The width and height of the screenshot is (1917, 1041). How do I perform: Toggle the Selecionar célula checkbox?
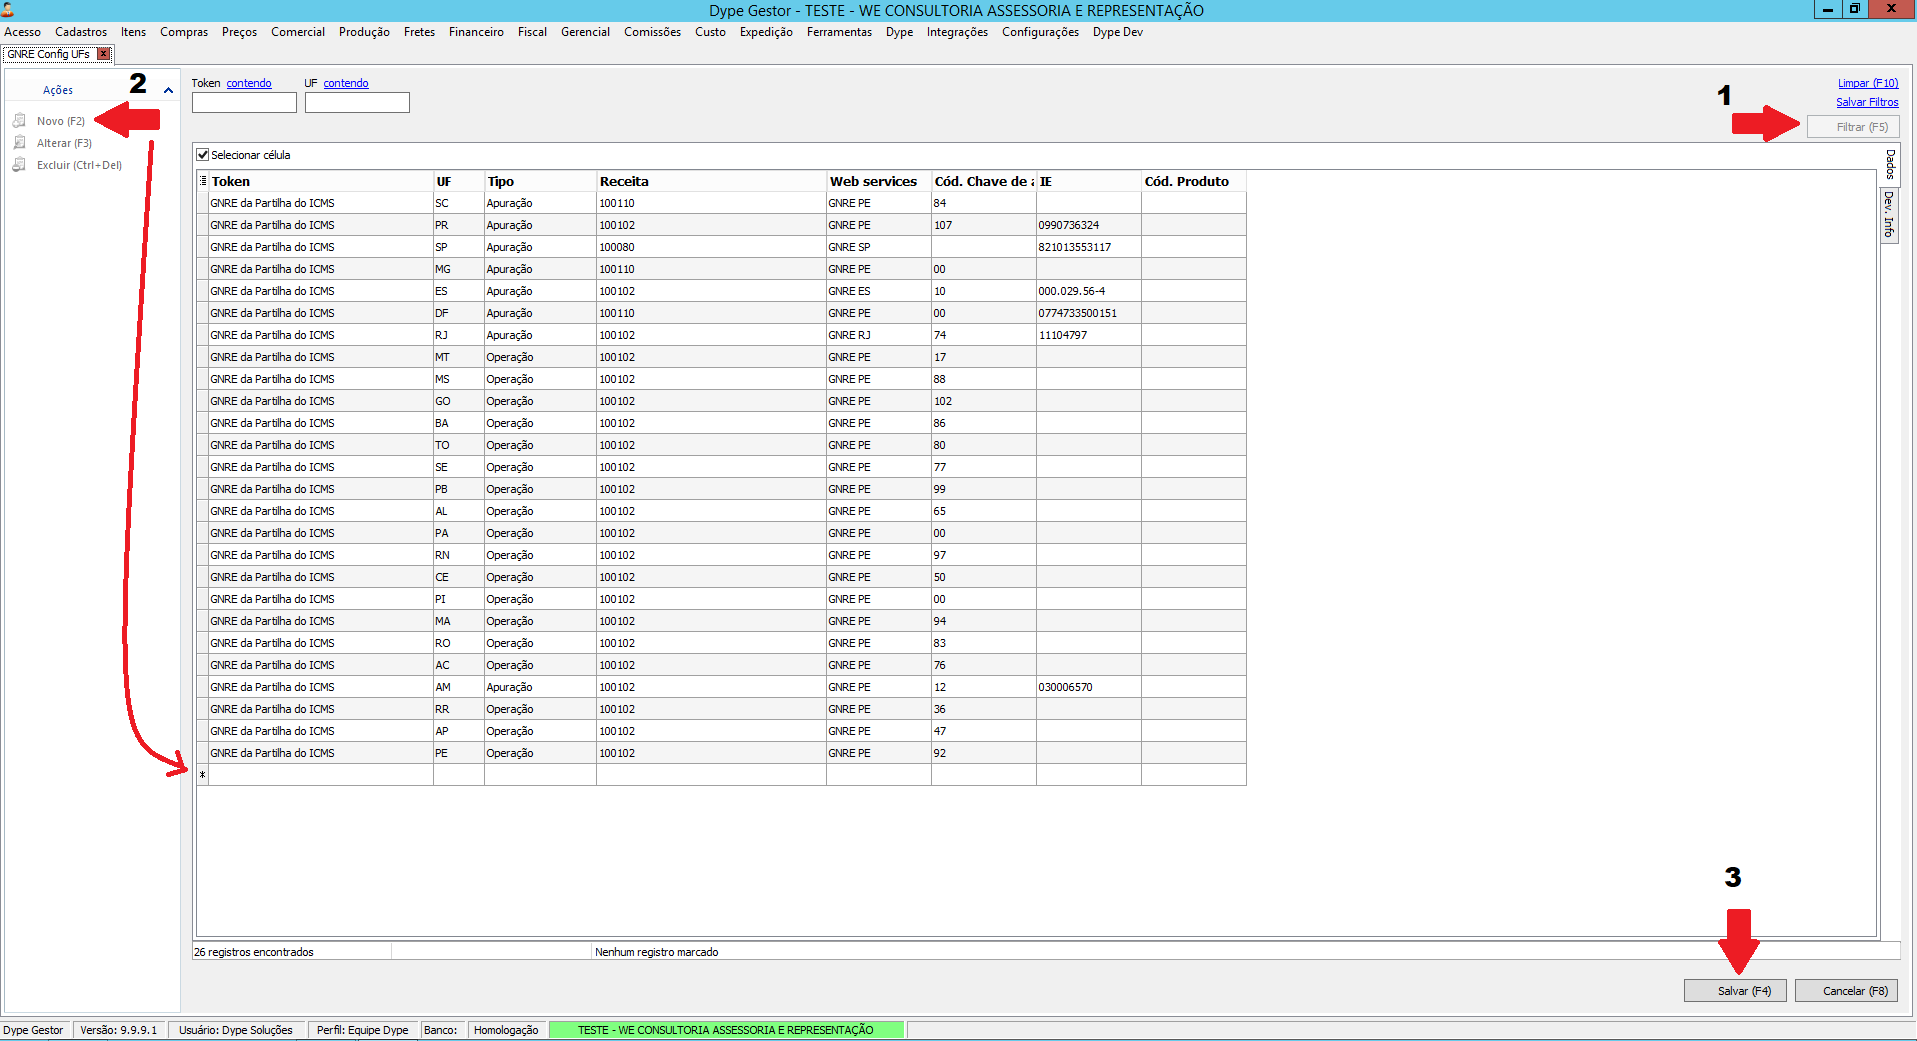(x=203, y=155)
